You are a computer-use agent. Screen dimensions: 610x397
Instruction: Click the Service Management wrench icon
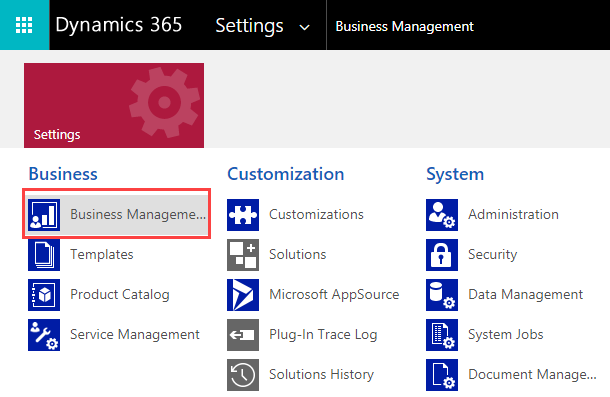tap(44, 335)
